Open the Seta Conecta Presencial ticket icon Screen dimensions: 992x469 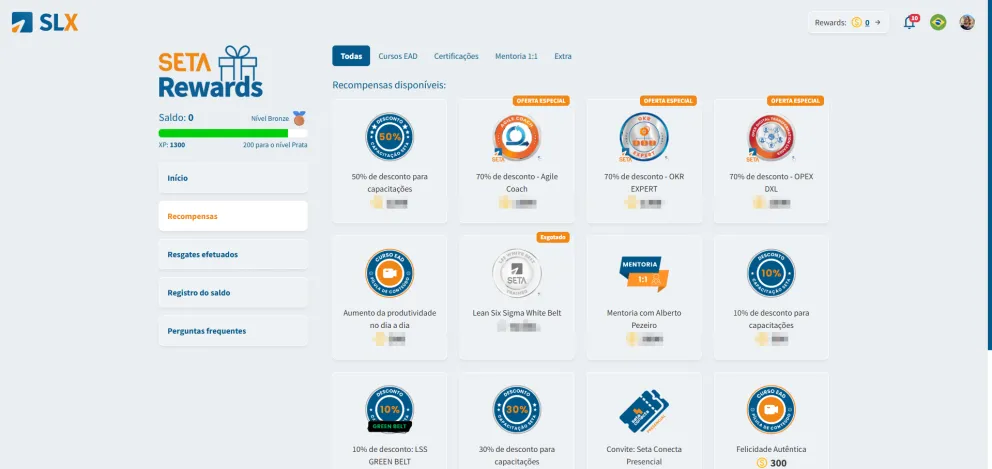644,411
